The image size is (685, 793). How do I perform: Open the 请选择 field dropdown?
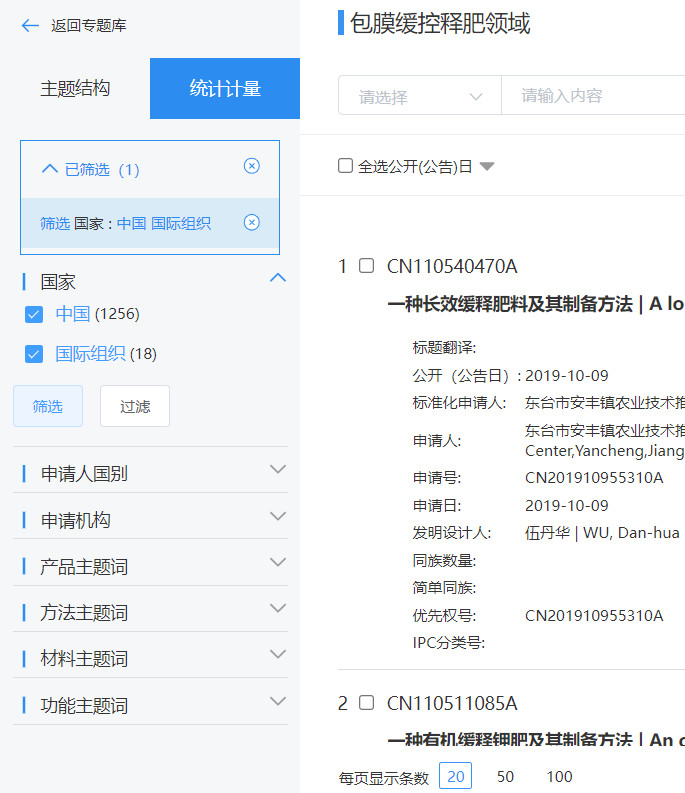[419, 96]
